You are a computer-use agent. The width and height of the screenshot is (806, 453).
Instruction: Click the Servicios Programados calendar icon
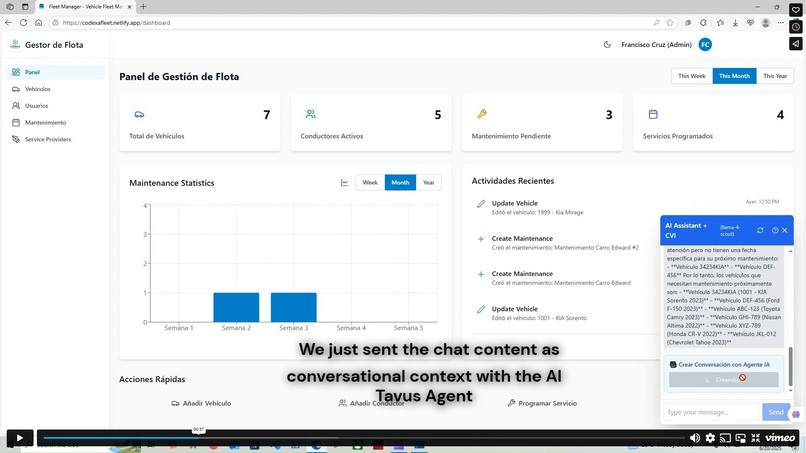653,114
